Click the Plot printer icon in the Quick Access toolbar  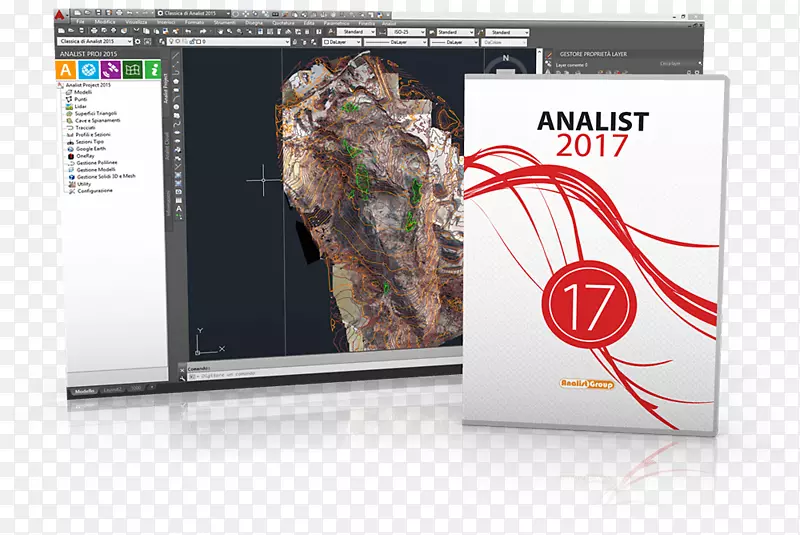pos(118,12)
